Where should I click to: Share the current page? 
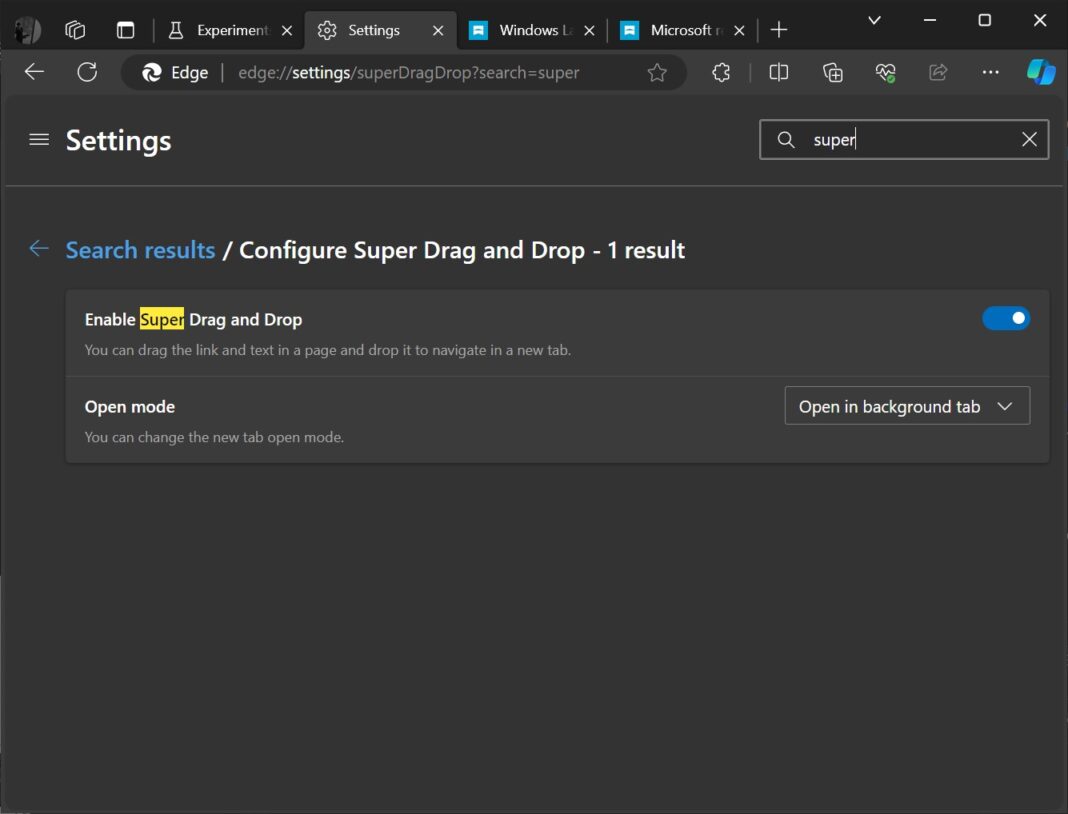click(938, 72)
